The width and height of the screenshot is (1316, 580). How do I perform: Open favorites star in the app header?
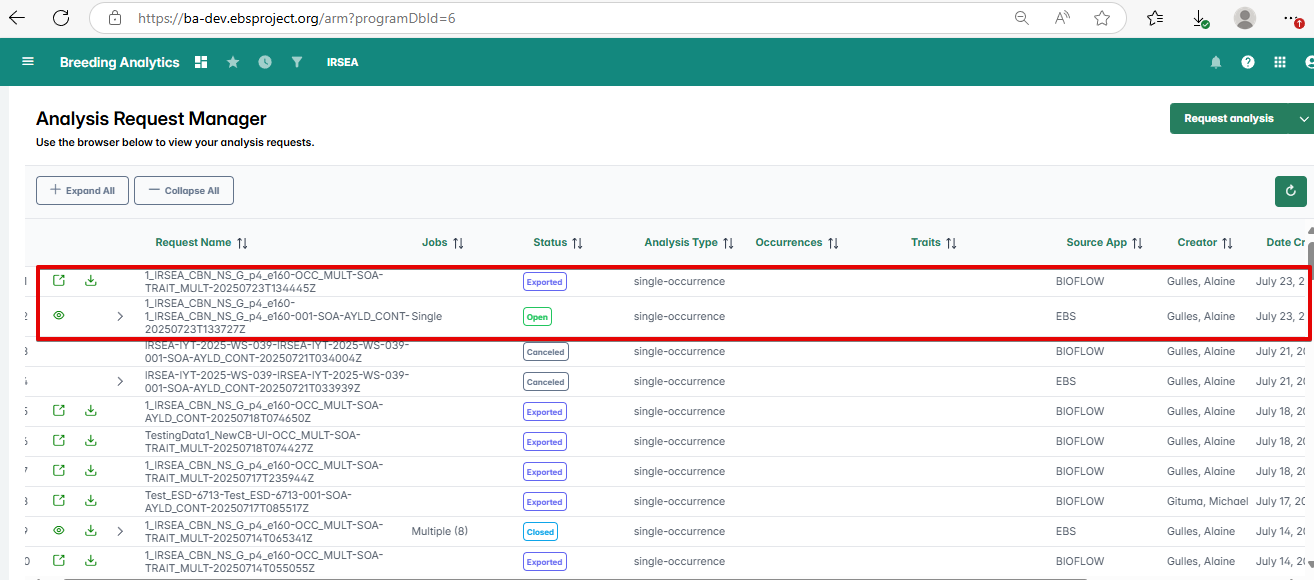pos(233,62)
